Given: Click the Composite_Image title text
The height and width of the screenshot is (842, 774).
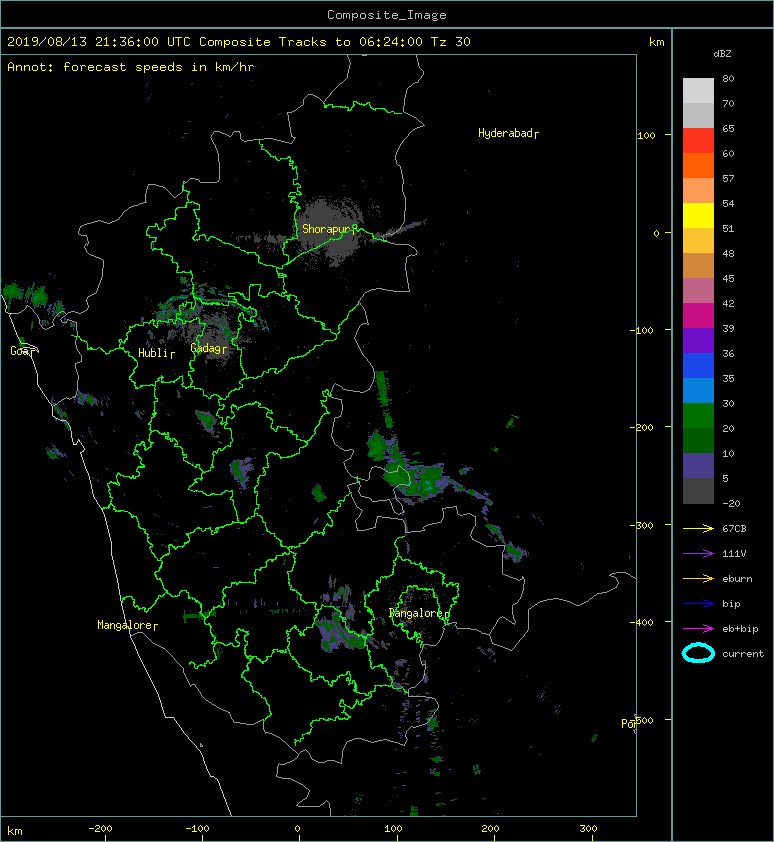Looking at the screenshot, I should pyautogui.click(x=387, y=15).
